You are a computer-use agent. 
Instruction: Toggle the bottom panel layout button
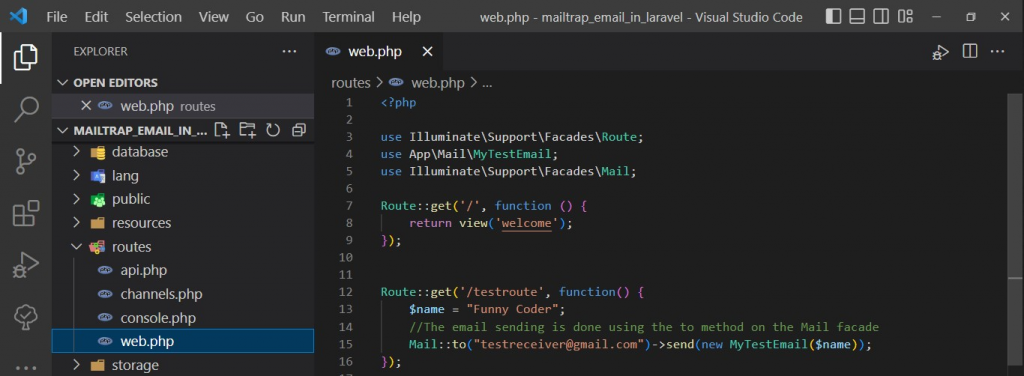(x=857, y=17)
